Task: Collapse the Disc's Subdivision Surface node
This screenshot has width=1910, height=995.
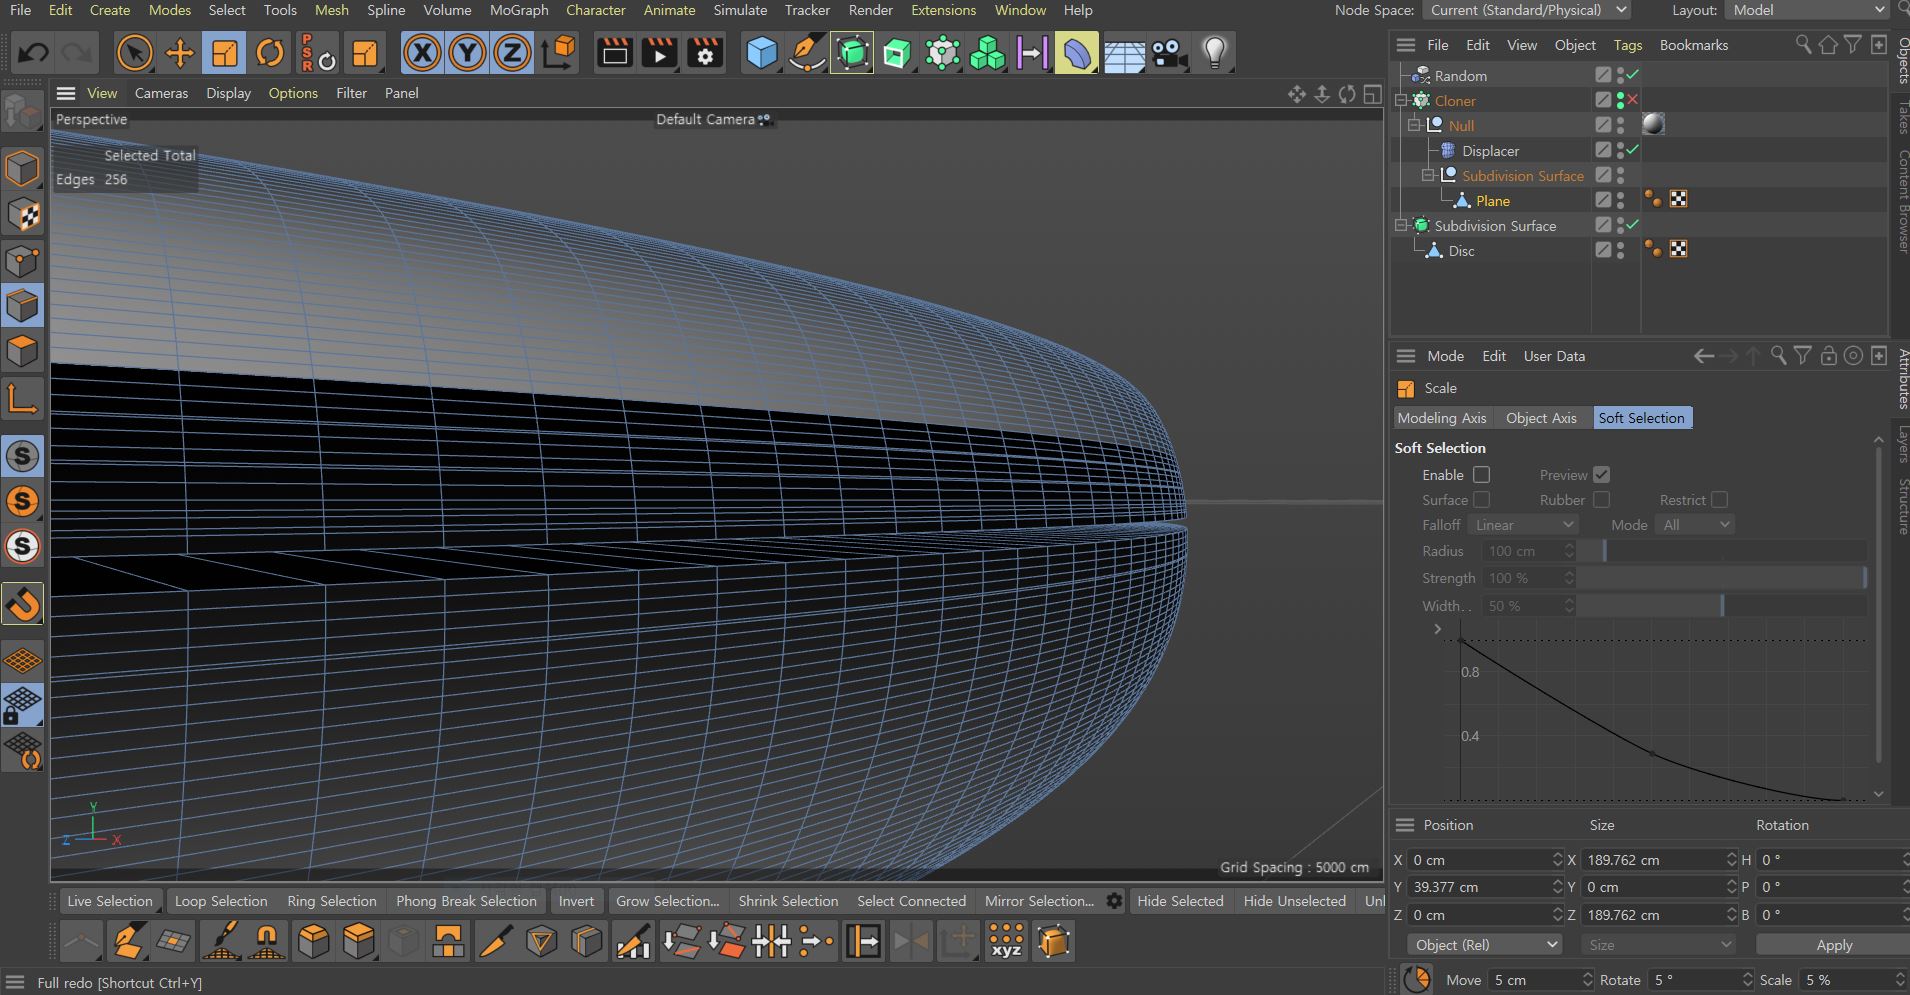Action: (x=1401, y=225)
